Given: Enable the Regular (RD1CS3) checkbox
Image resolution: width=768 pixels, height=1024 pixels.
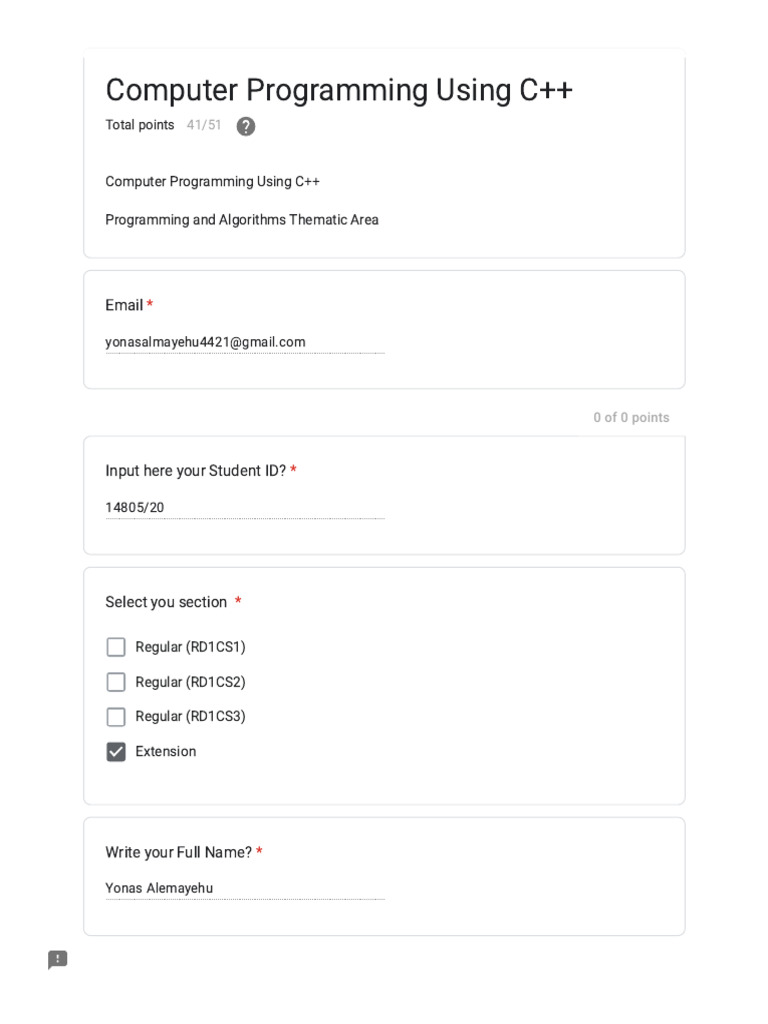Looking at the screenshot, I should (x=116, y=717).
